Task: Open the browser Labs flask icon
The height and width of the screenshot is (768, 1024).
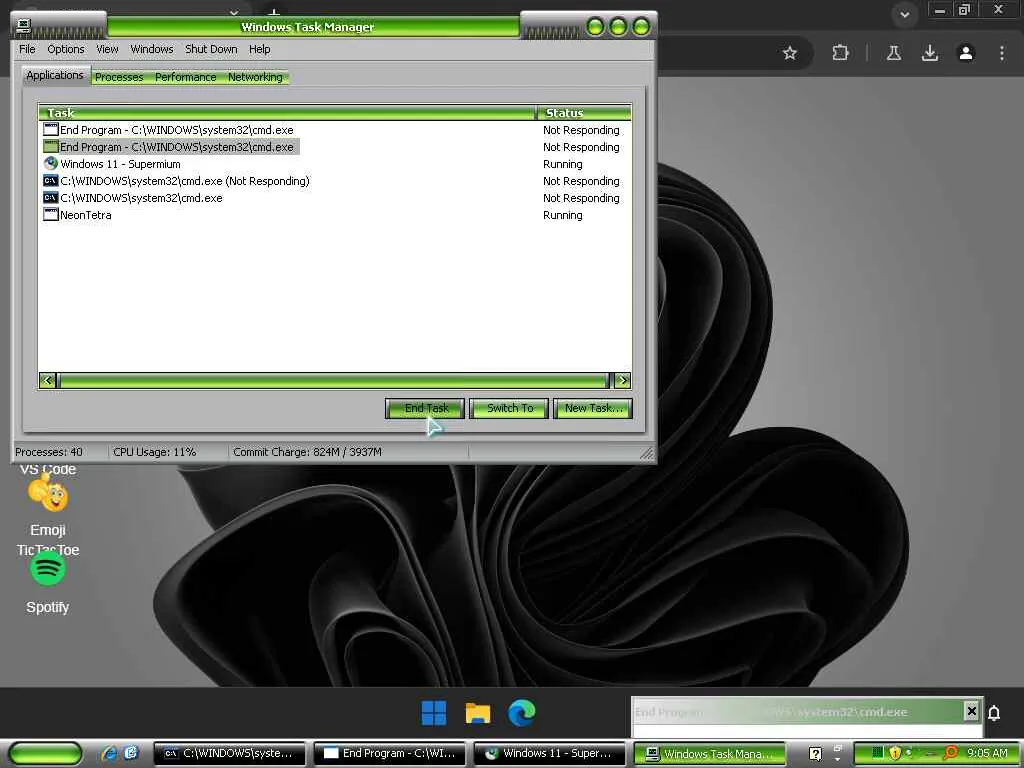Action: [894, 53]
